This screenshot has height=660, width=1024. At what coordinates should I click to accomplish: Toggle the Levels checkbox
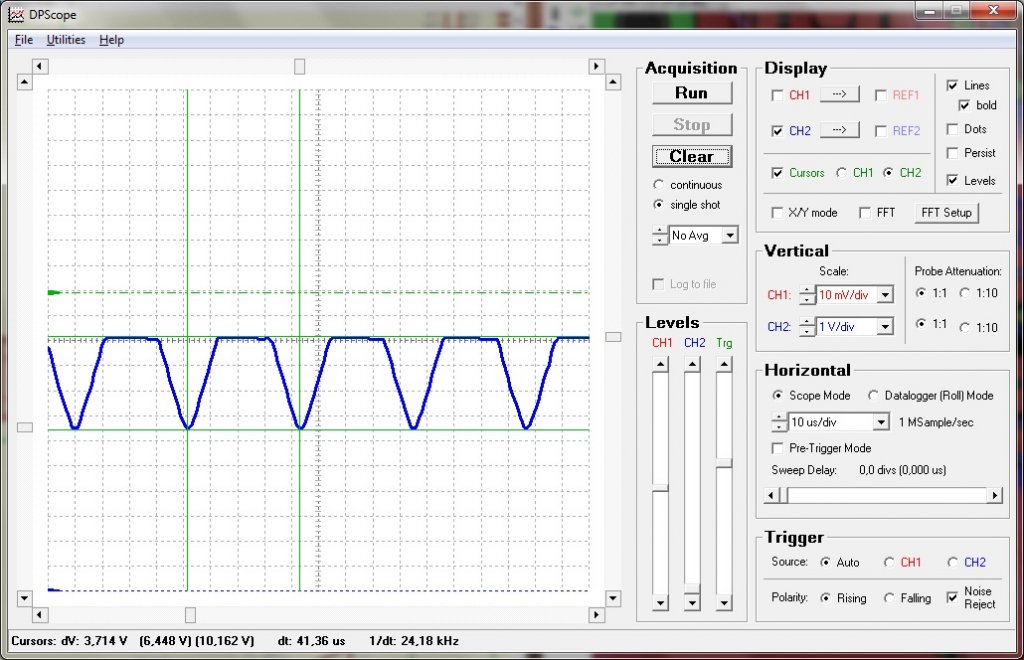952,180
